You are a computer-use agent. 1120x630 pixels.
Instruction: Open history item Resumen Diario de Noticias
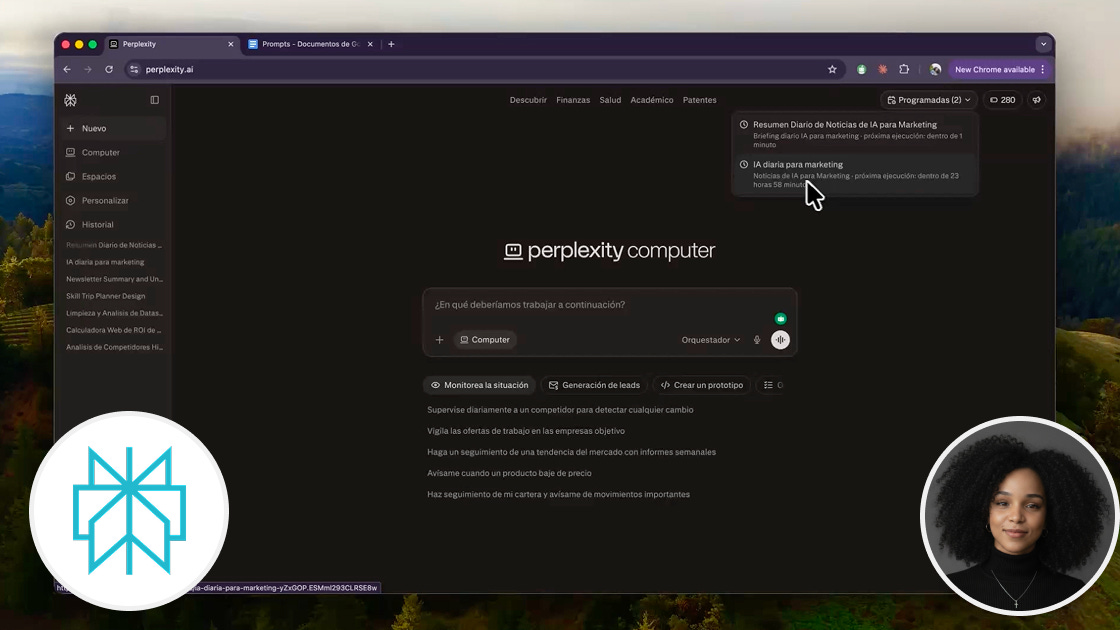[114, 245]
